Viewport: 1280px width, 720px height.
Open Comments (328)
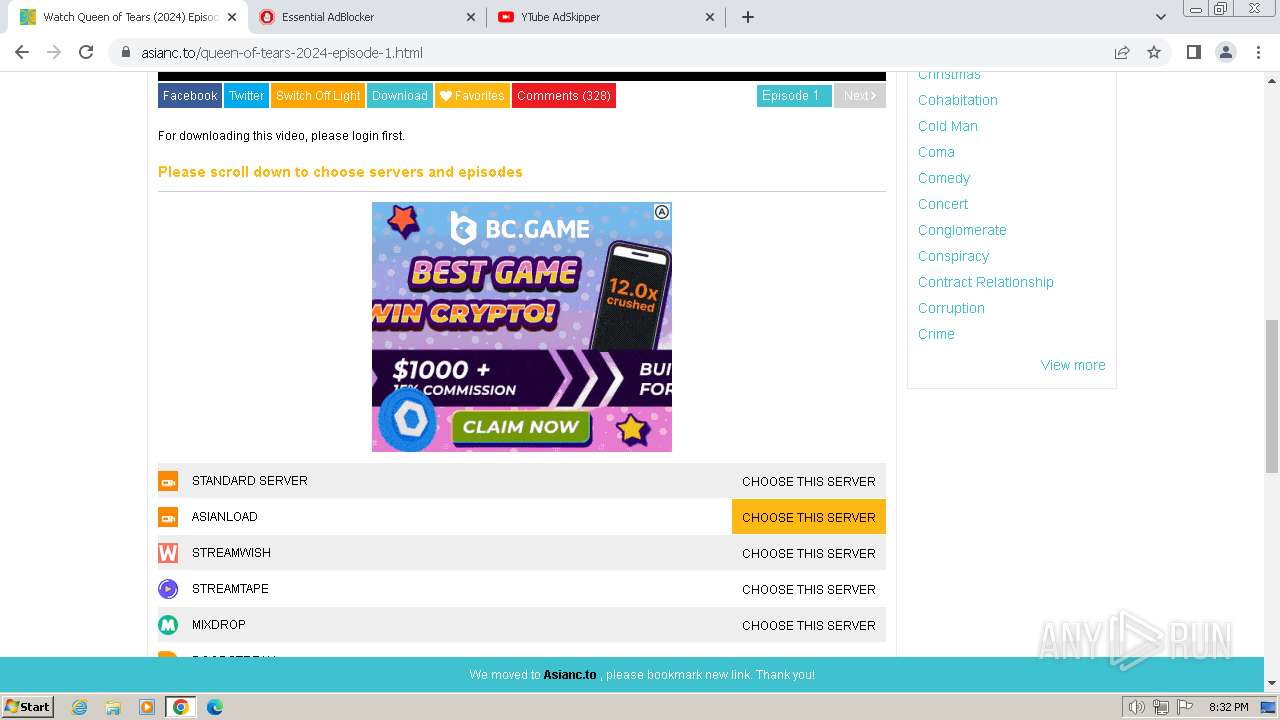click(x=564, y=96)
